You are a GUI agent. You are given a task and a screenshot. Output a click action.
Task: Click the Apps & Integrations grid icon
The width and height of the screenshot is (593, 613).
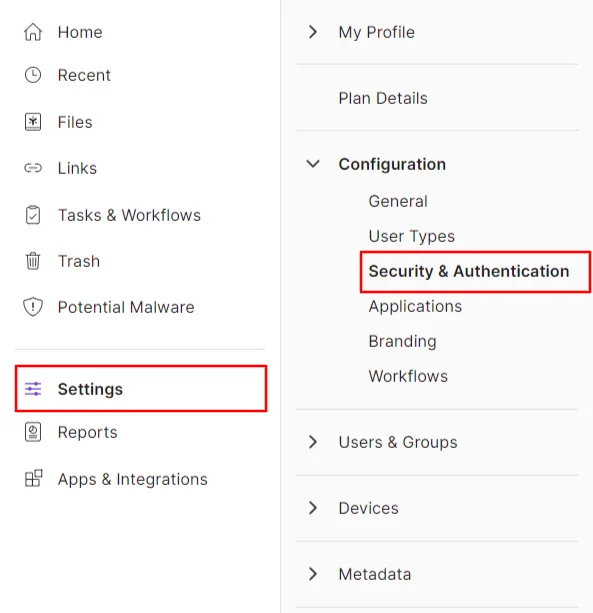pos(34,478)
